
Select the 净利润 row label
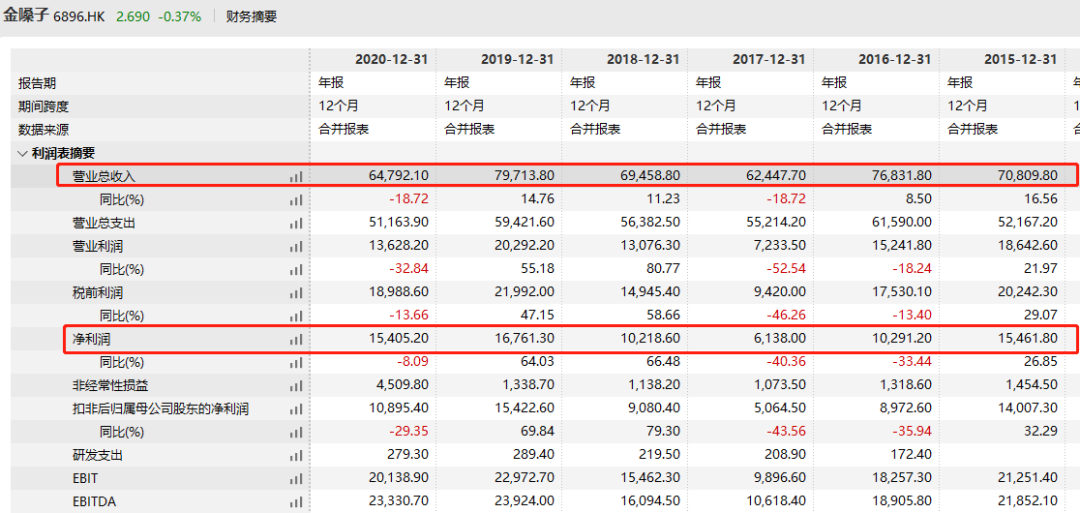point(92,339)
